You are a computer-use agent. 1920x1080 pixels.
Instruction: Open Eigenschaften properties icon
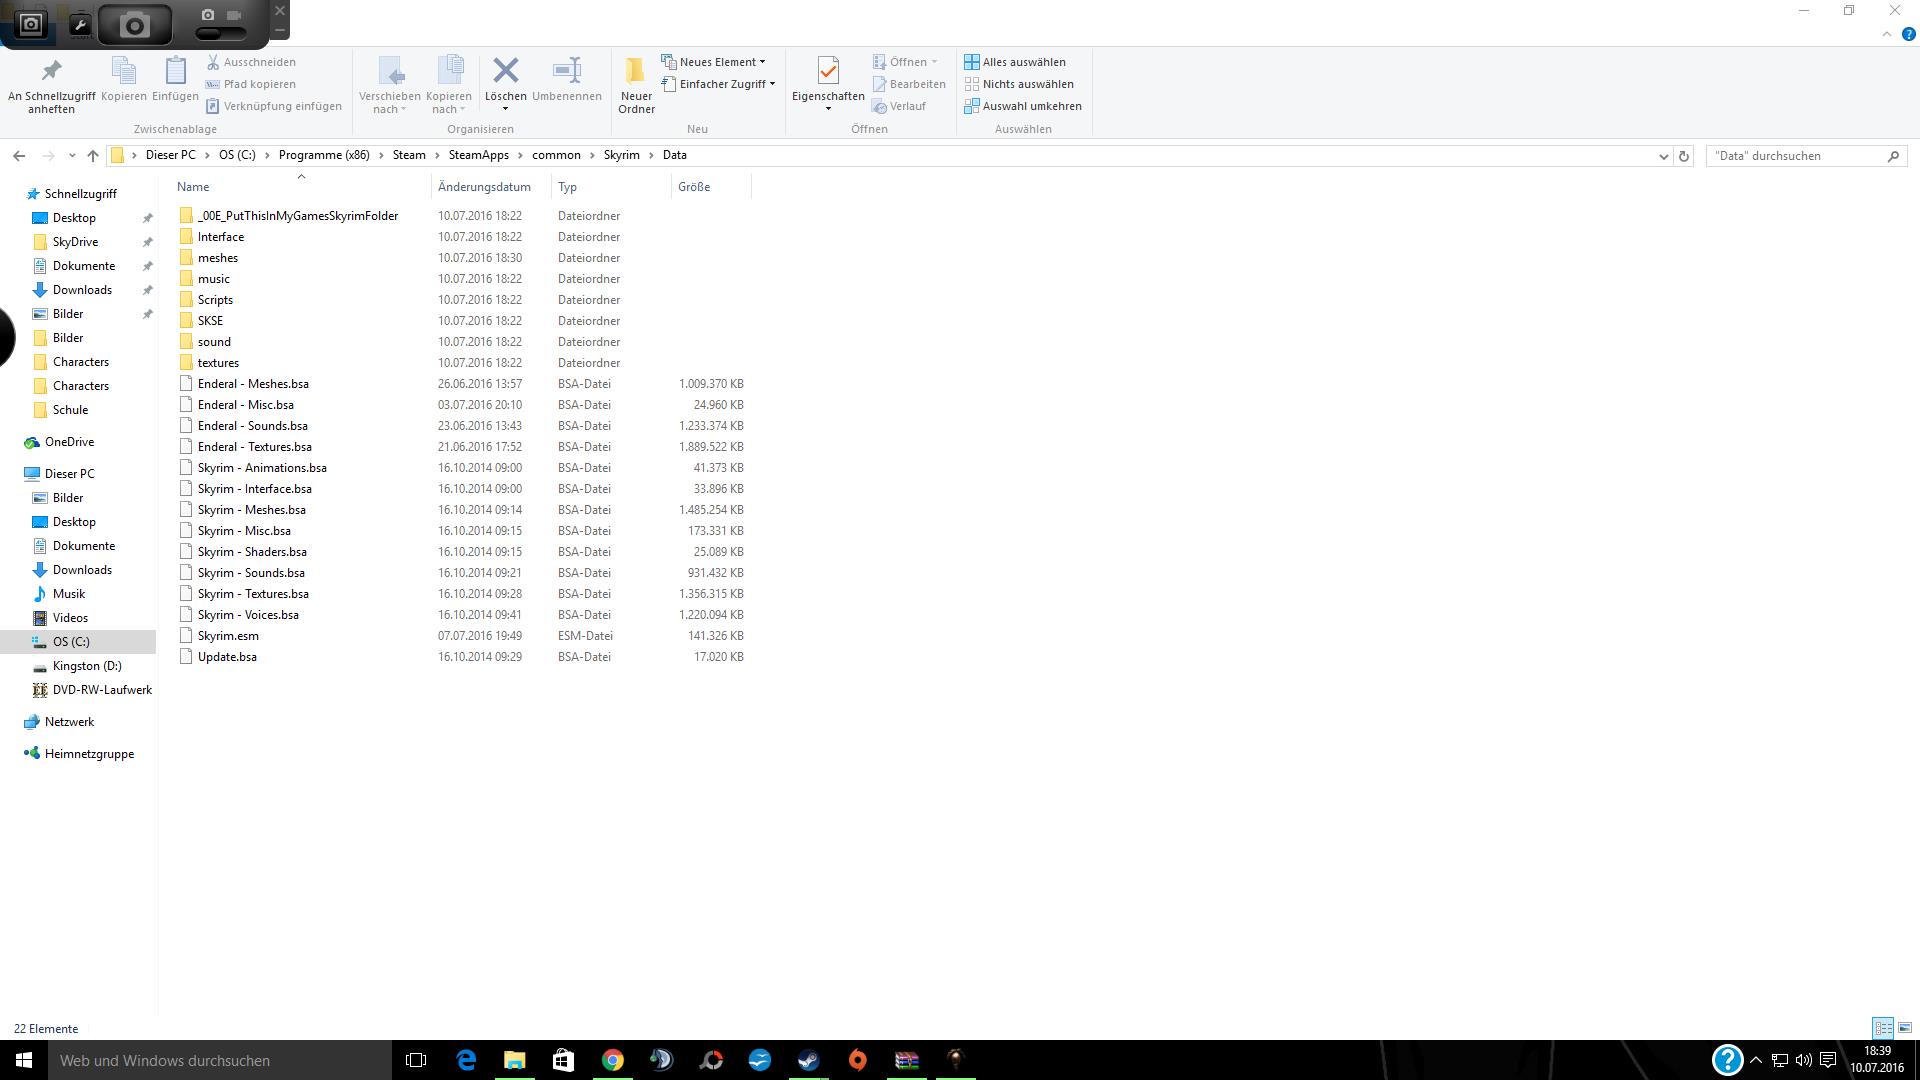tap(827, 72)
